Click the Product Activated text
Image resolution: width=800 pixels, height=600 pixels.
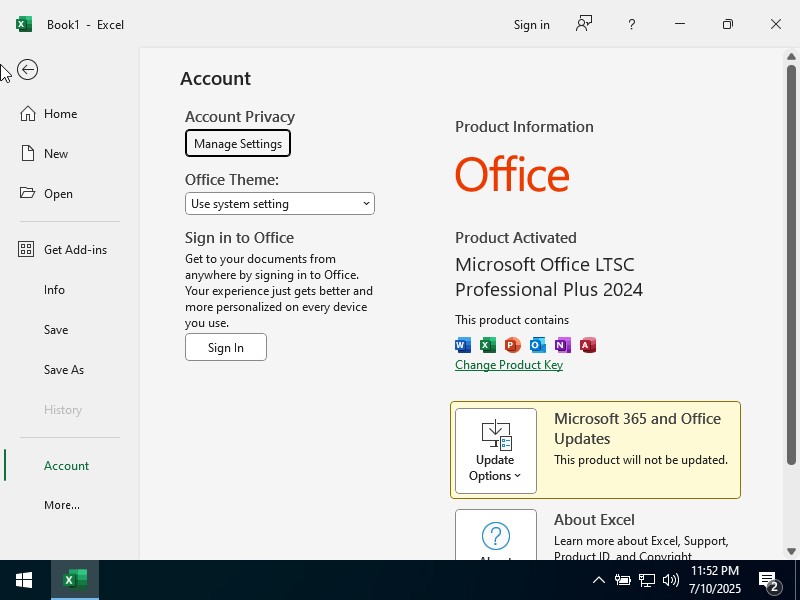516,238
